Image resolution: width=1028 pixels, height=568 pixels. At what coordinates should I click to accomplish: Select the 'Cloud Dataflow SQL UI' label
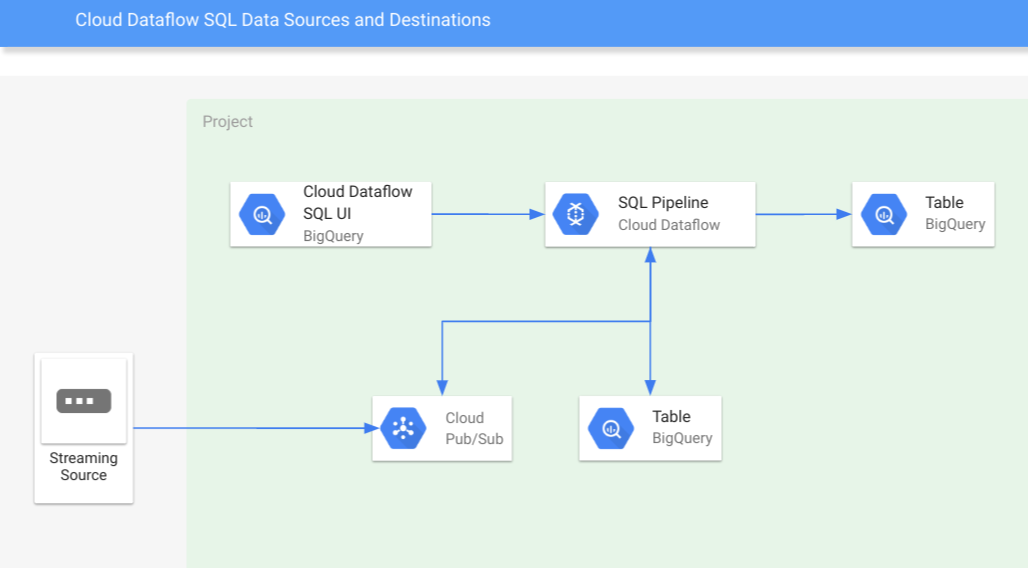coord(358,203)
